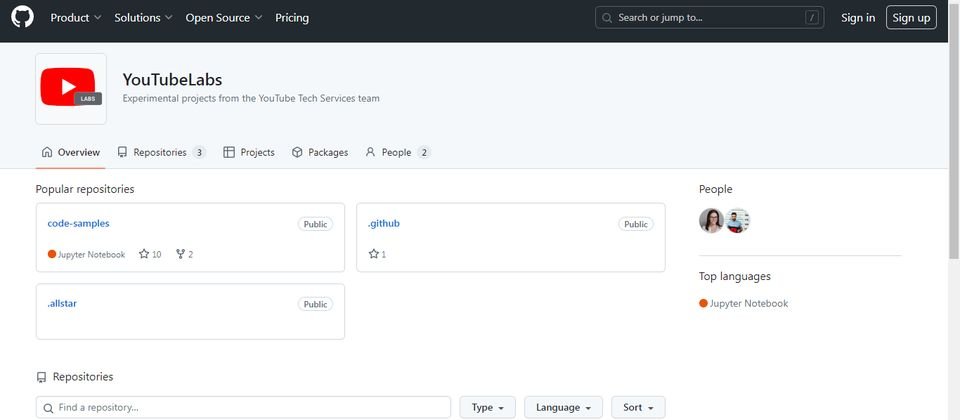Screen dimensions: 960x420
Task: Click the slash shortcut icon in search
Action: (x=812, y=18)
